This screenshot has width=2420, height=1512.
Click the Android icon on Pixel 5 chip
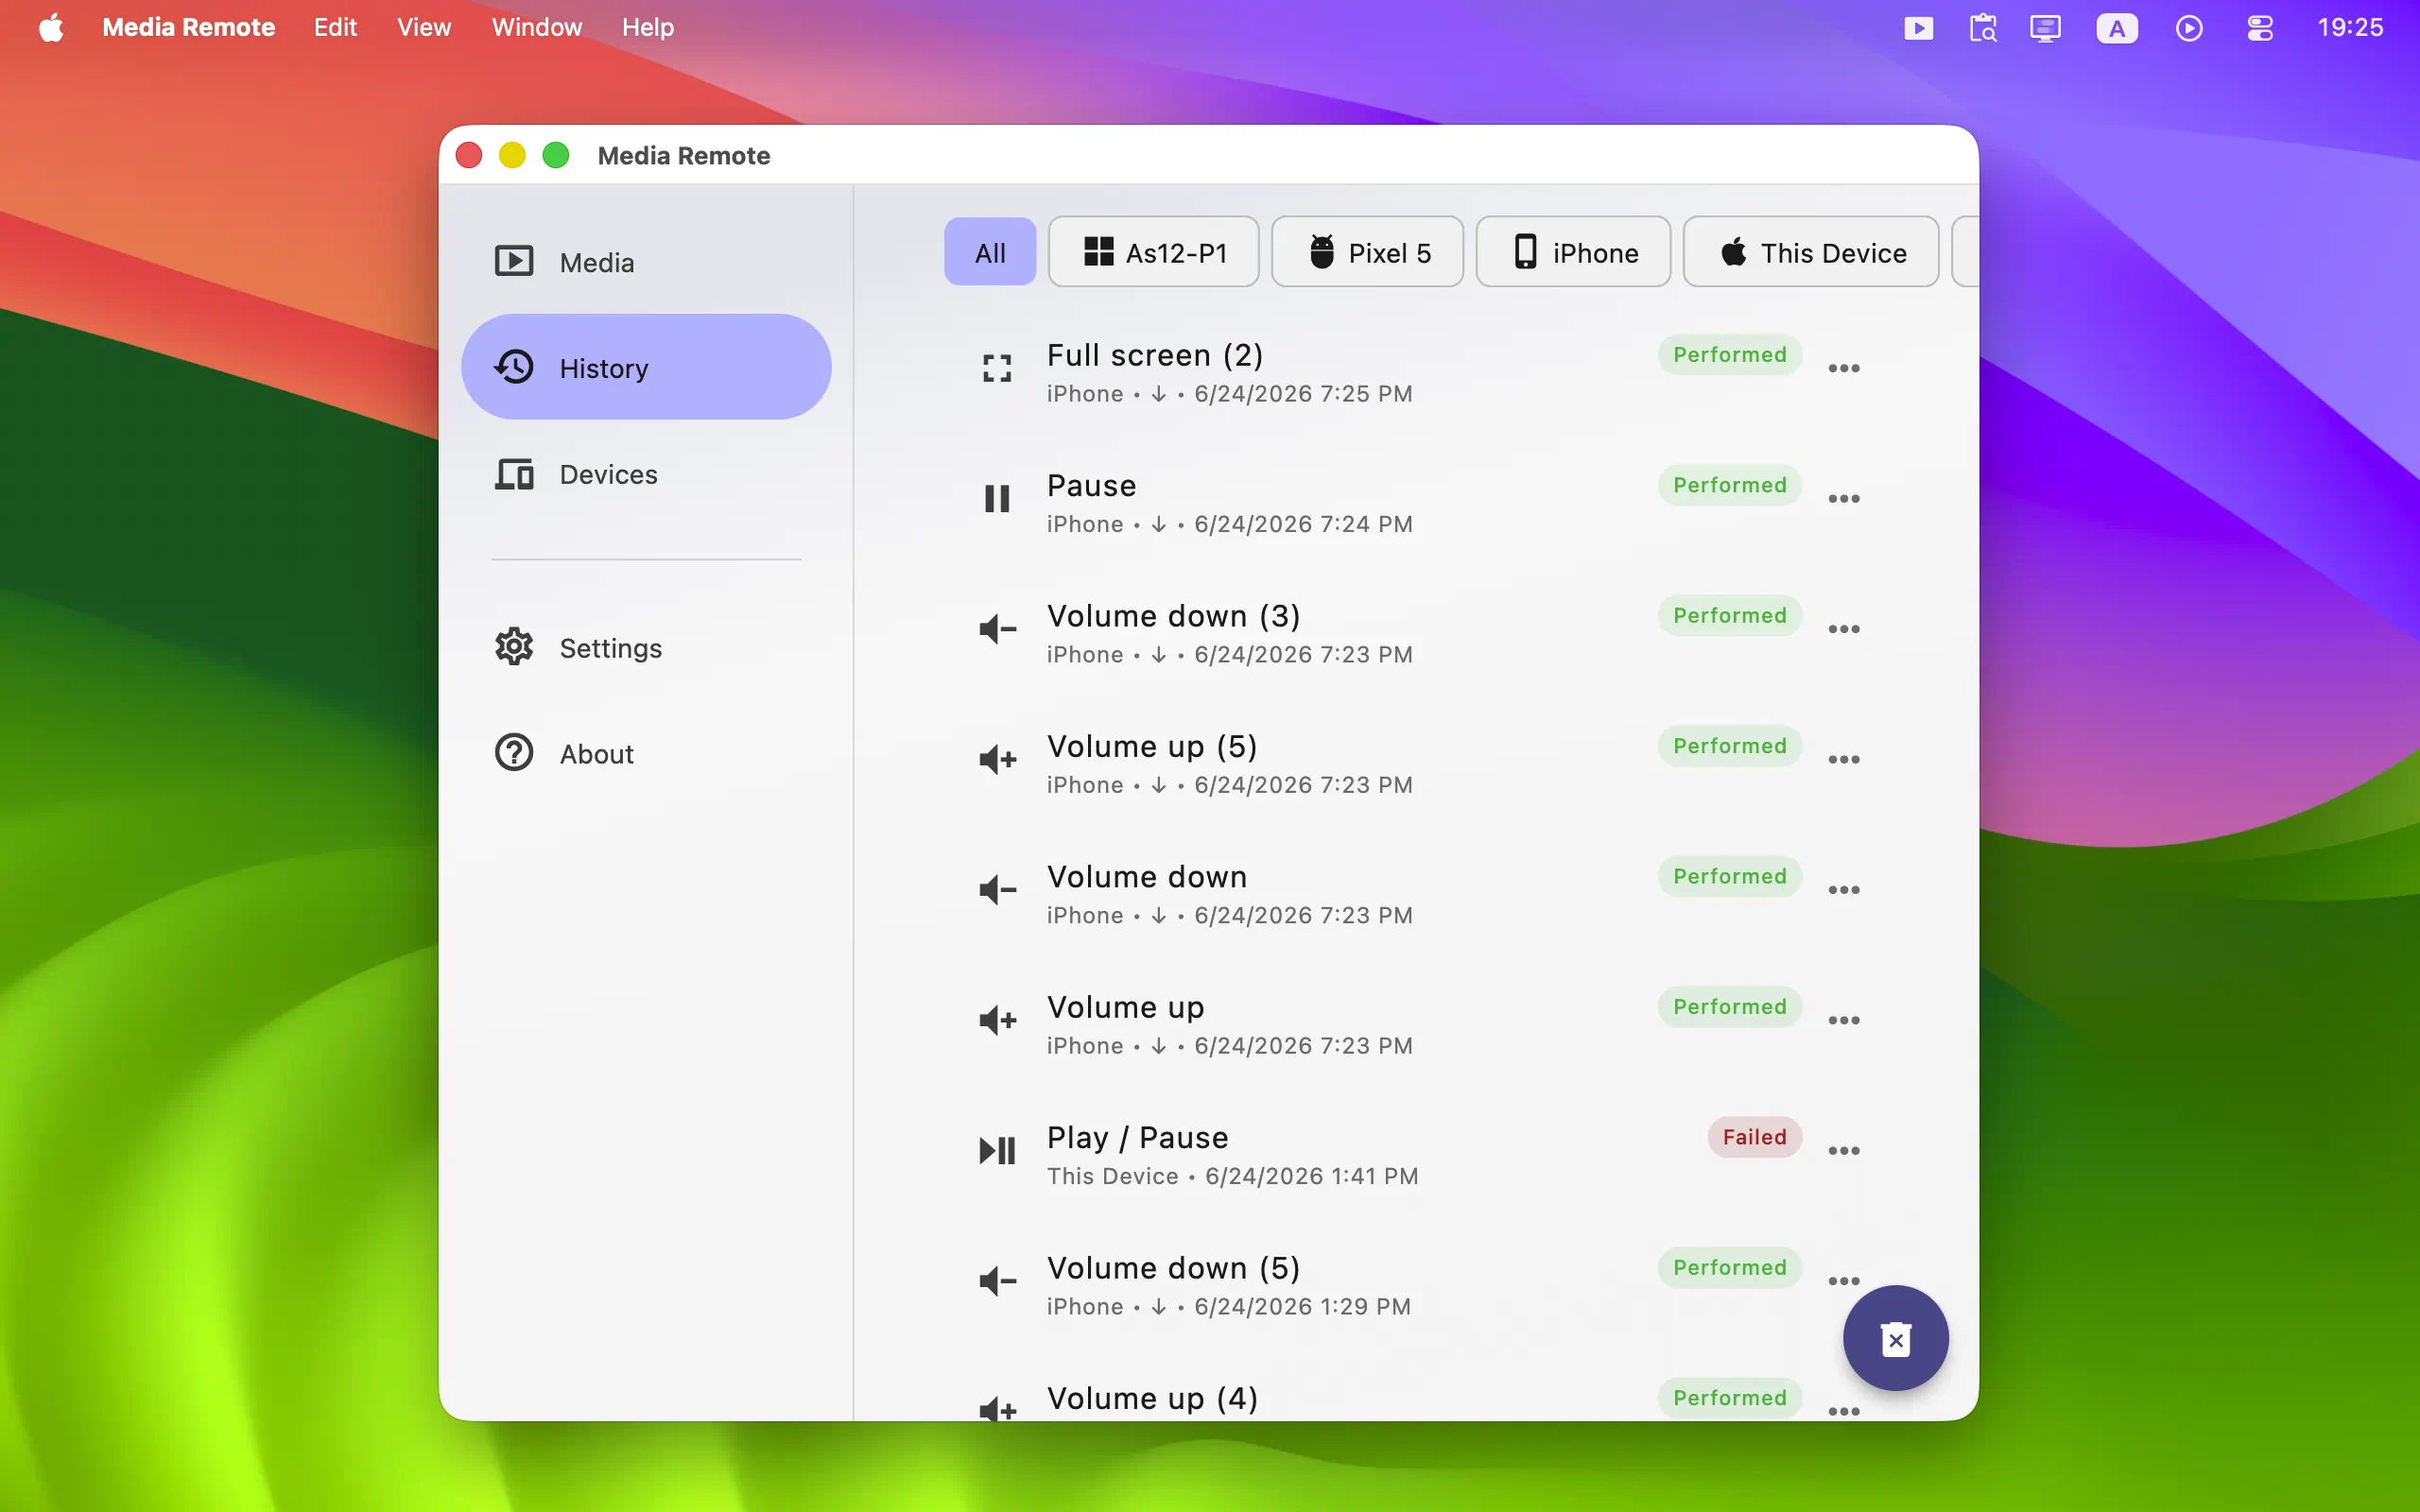pos(1321,251)
